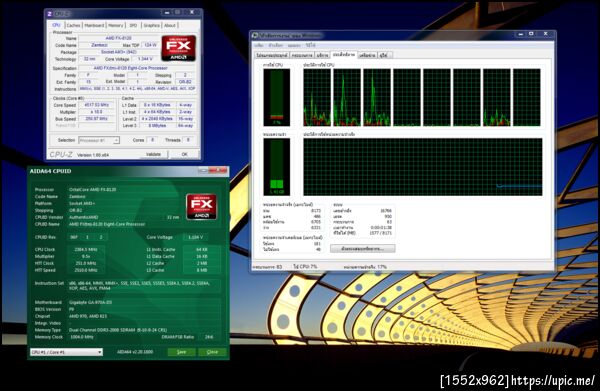The width and height of the screenshot is (600, 391).
Task: Click the Zambezi code name value in CPU-Z
Action: pos(99,45)
